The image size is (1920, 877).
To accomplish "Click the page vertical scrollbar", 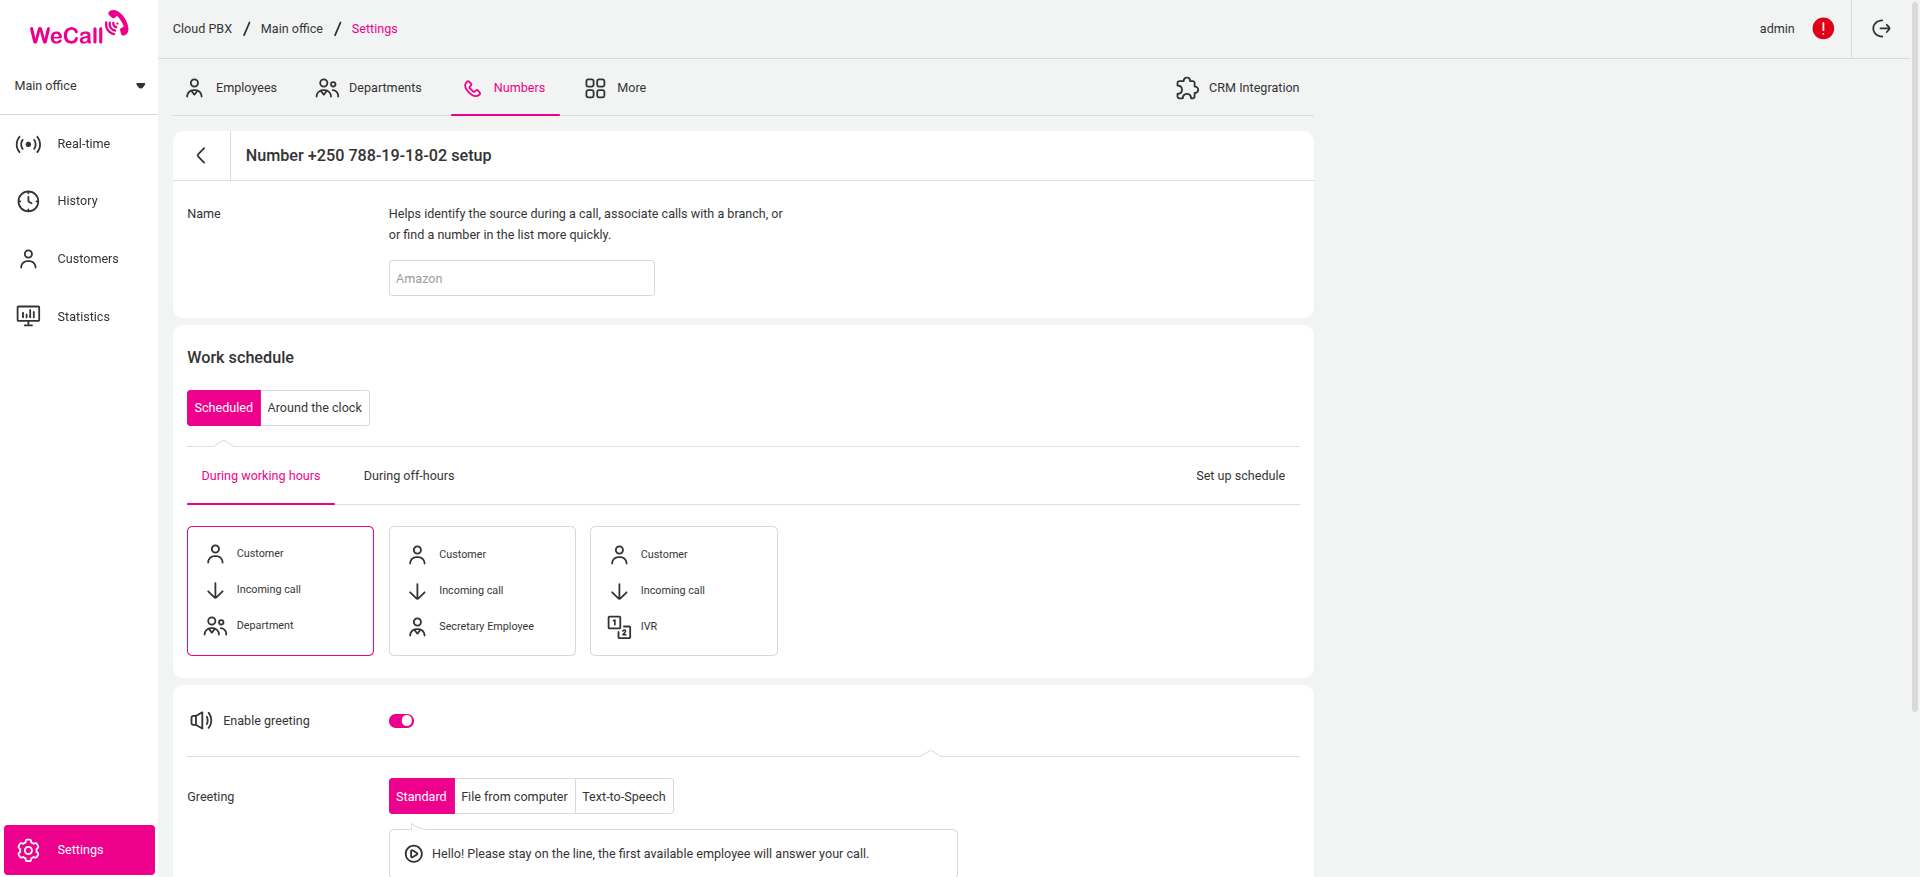I will pyautogui.click(x=1915, y=356).
